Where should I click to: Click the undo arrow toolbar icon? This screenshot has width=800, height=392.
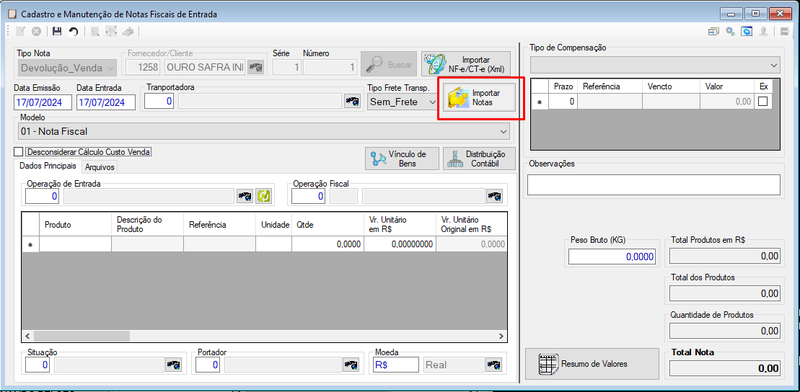[73, 32]
